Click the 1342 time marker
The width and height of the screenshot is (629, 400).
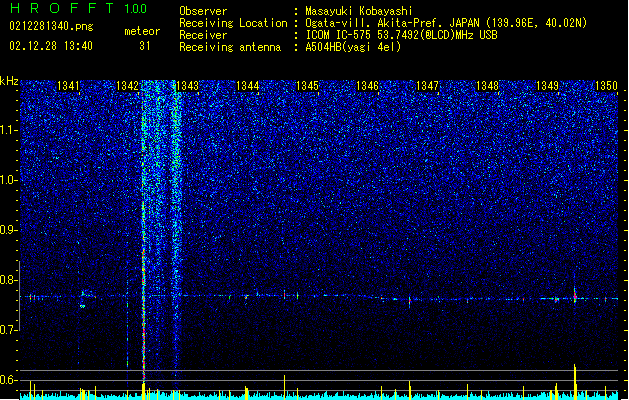click(x=128, y=85)
